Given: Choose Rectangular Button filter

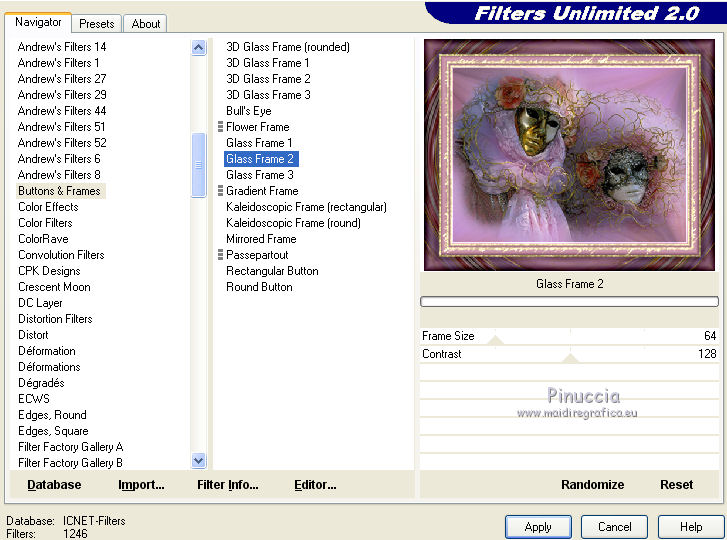Looking at the screenshot, I should (x=272, y=271).
